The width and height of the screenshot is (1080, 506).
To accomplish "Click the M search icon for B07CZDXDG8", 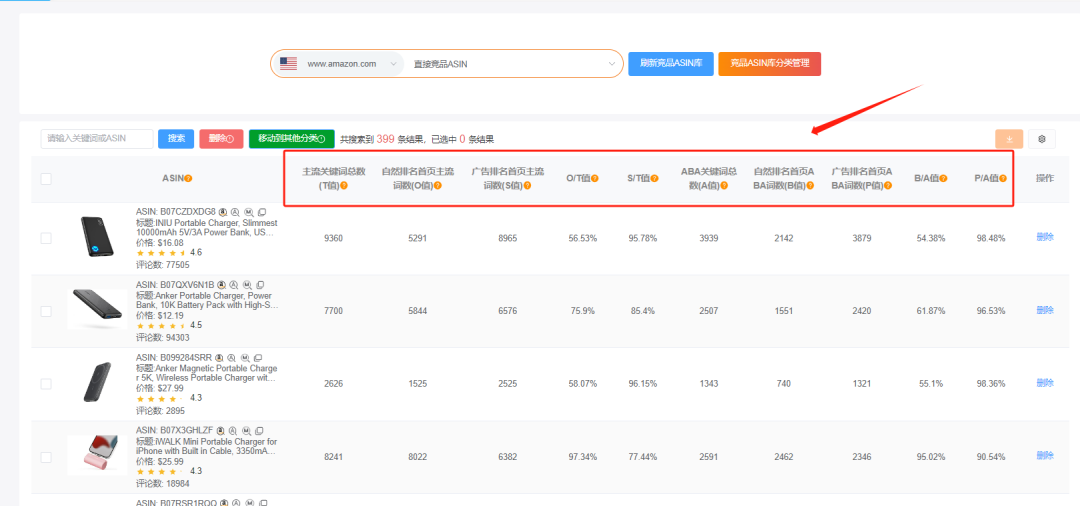I will (x=249, y=211).
